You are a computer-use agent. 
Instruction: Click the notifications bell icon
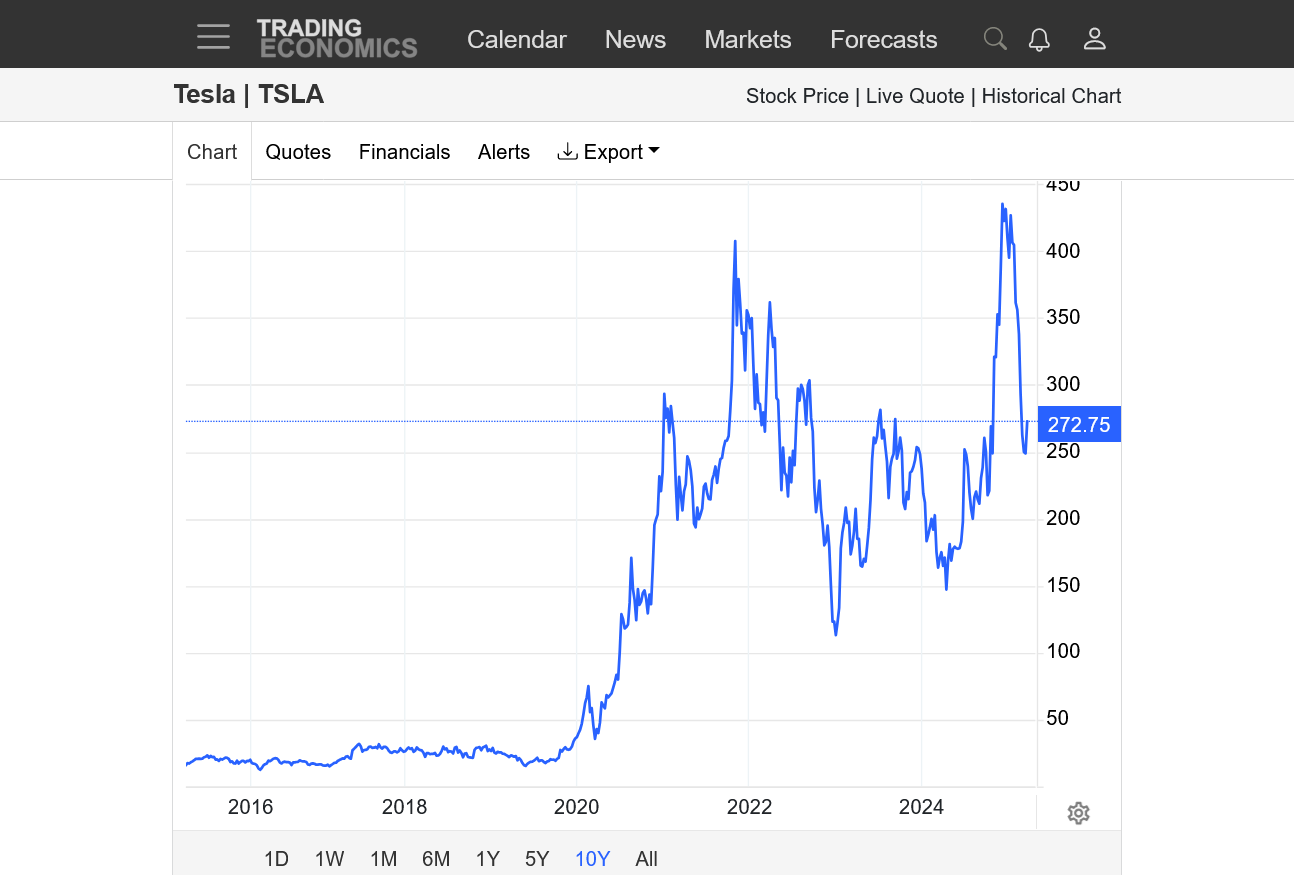point(1039,39)
